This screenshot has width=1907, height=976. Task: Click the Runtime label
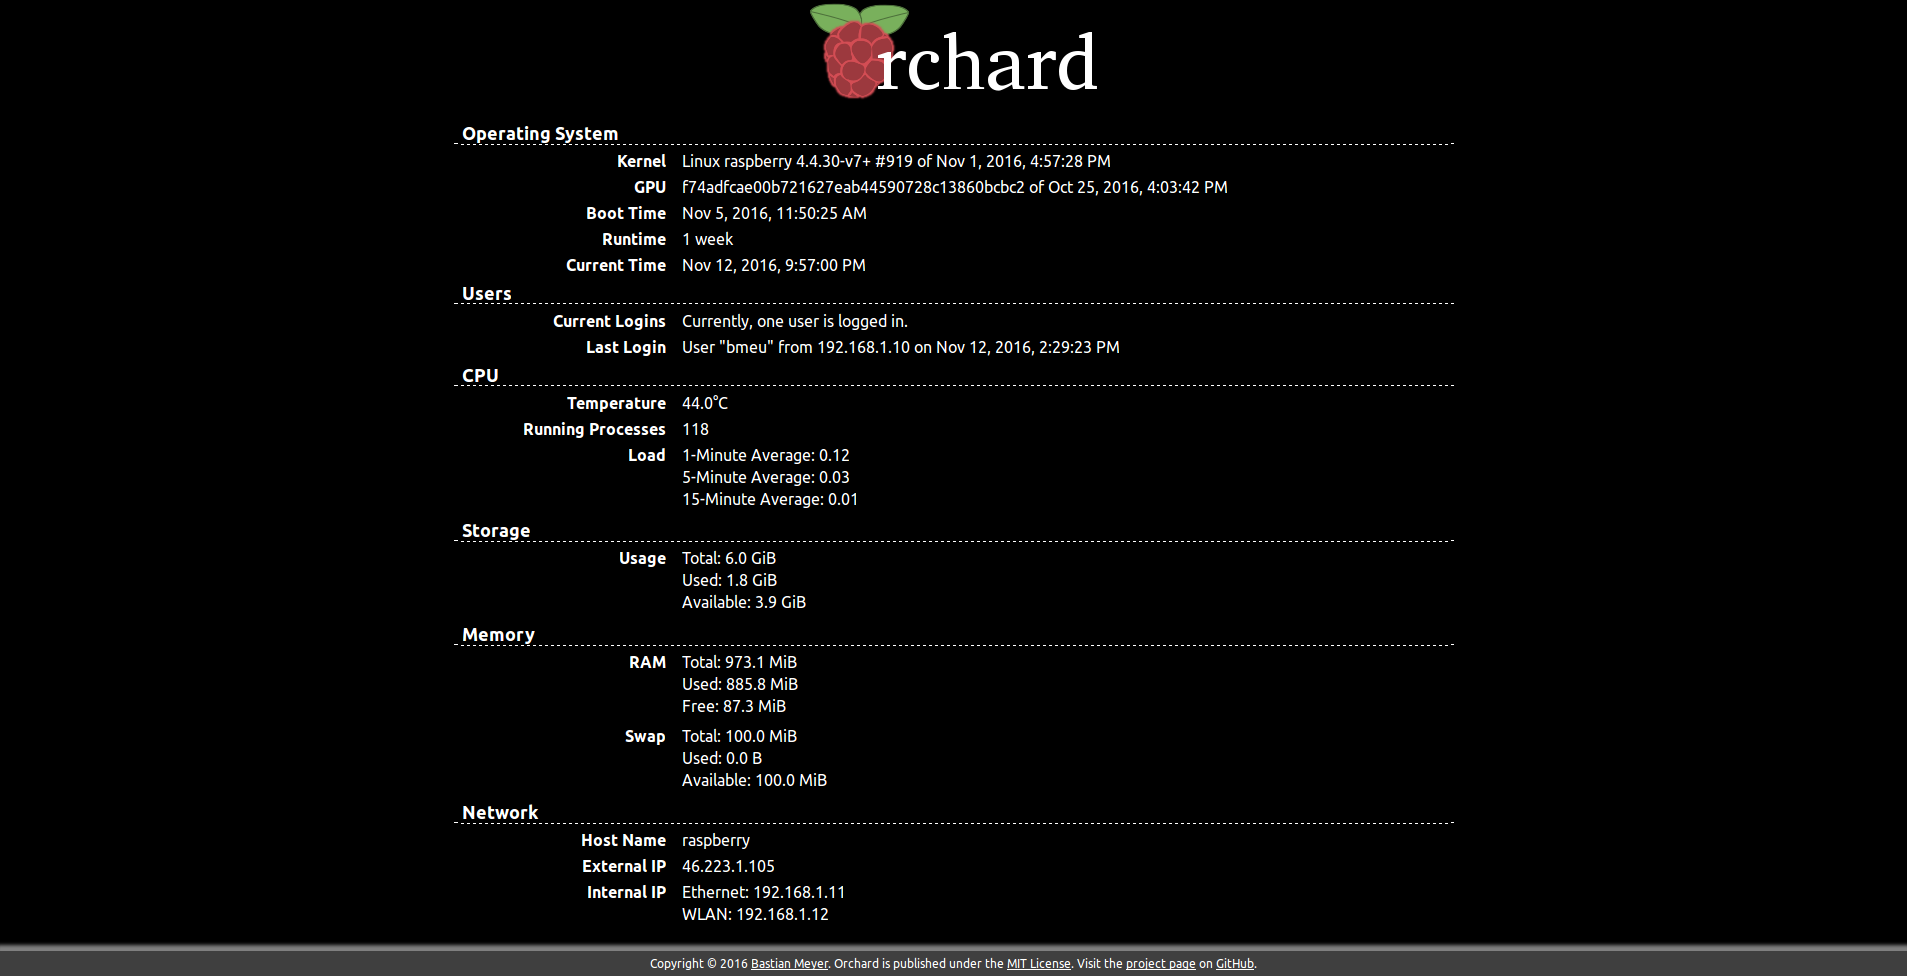(634, 239)
